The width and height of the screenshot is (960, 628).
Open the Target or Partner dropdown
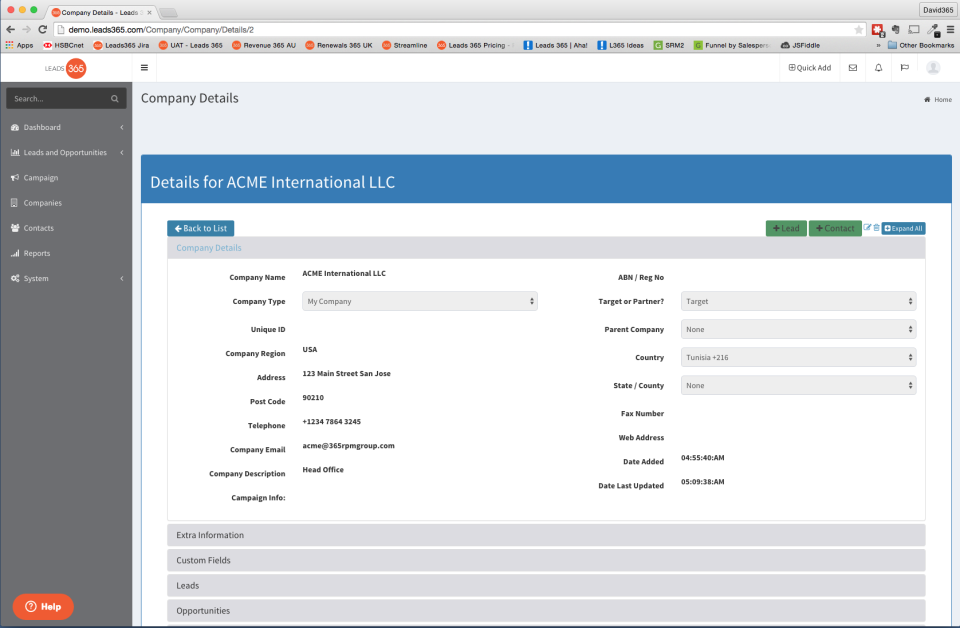798,301
